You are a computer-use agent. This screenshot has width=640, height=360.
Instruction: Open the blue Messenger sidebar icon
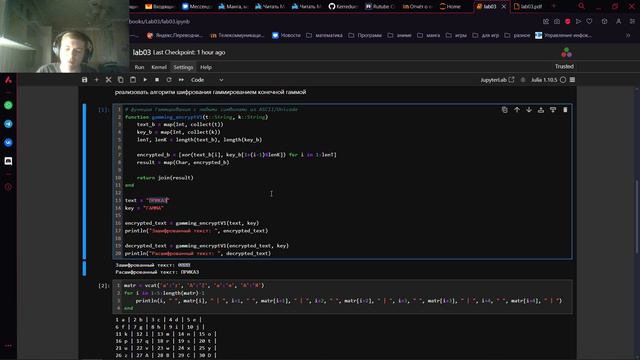pos(8,142)
